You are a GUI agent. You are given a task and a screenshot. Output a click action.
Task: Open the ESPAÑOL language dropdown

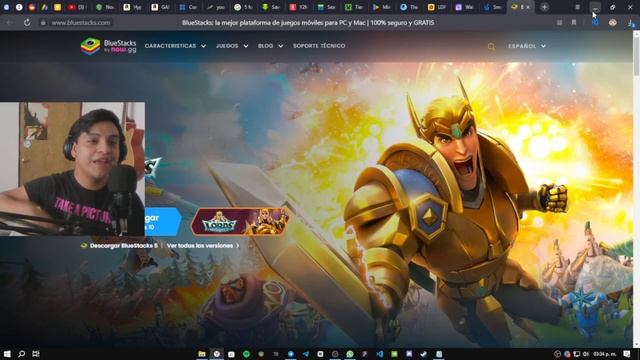[x=527, y=46]
